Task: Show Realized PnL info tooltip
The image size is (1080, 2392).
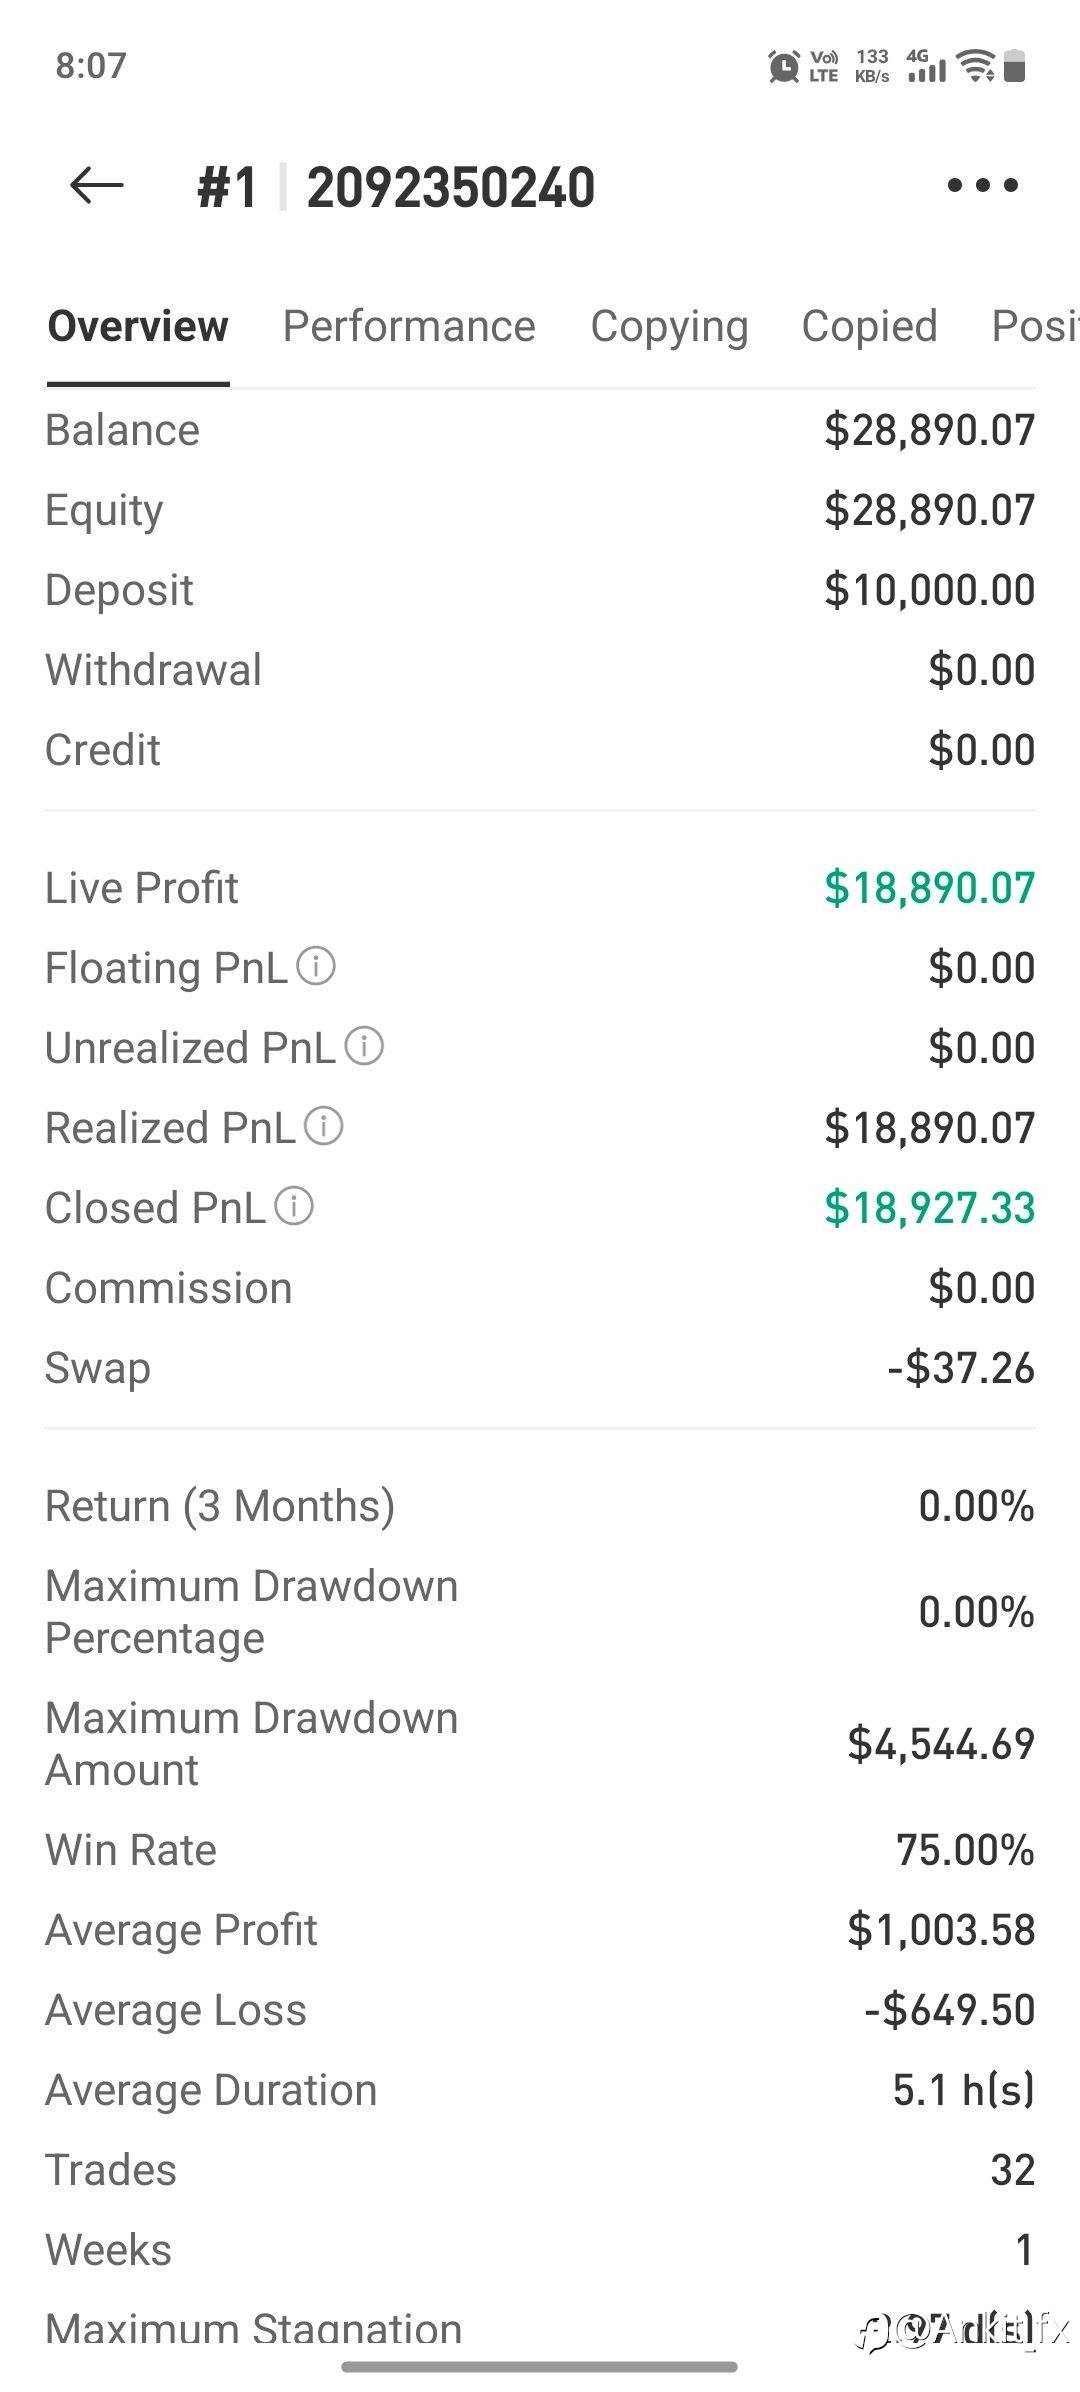Action: coord(323,1126)
